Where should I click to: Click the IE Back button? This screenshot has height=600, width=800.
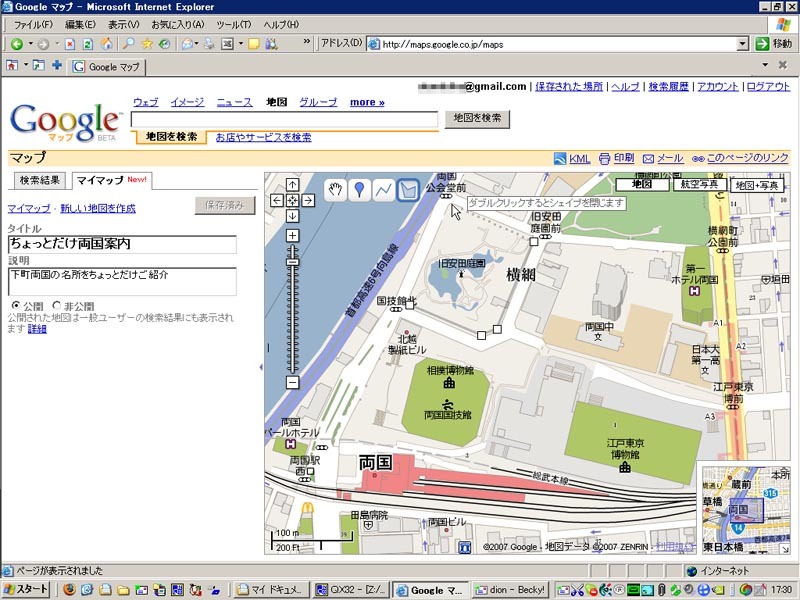17,44
